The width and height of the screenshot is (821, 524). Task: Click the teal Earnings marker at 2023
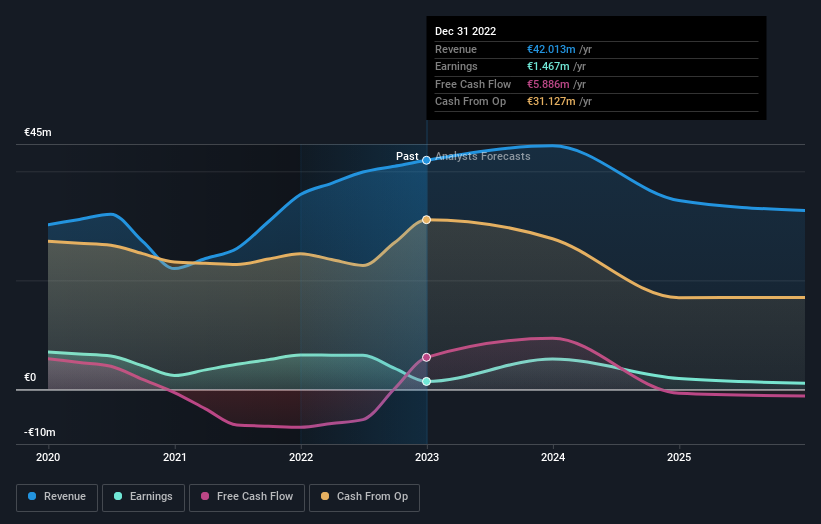pos(427,382)
